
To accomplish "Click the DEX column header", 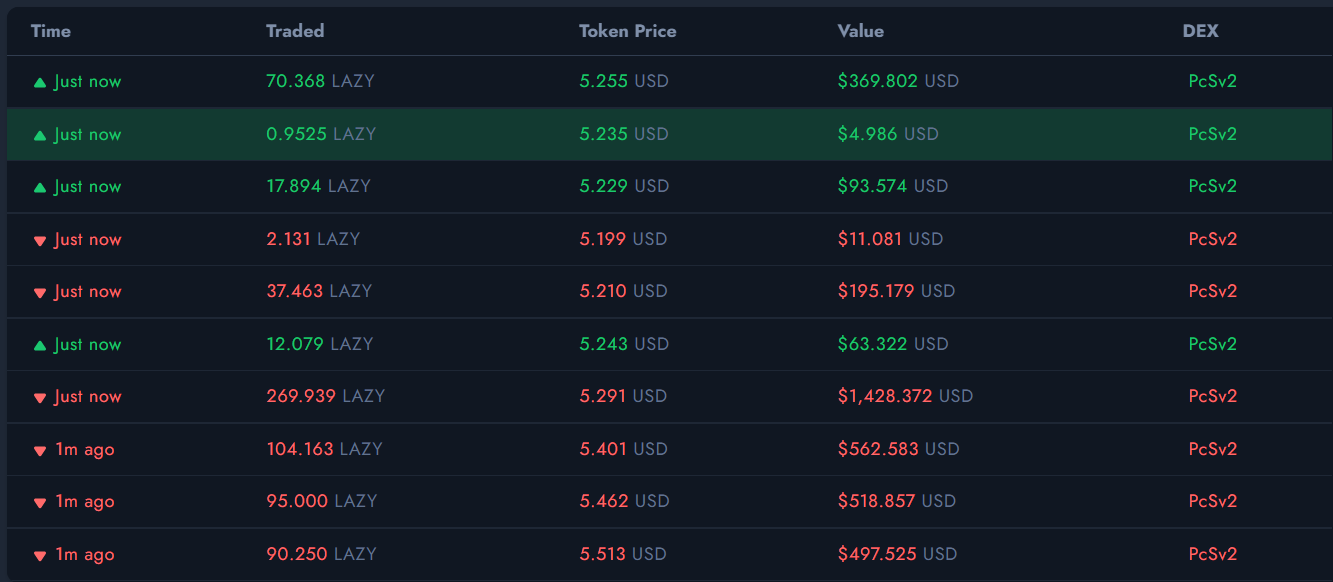I will pyautogui.click(x=1200, y=31).
